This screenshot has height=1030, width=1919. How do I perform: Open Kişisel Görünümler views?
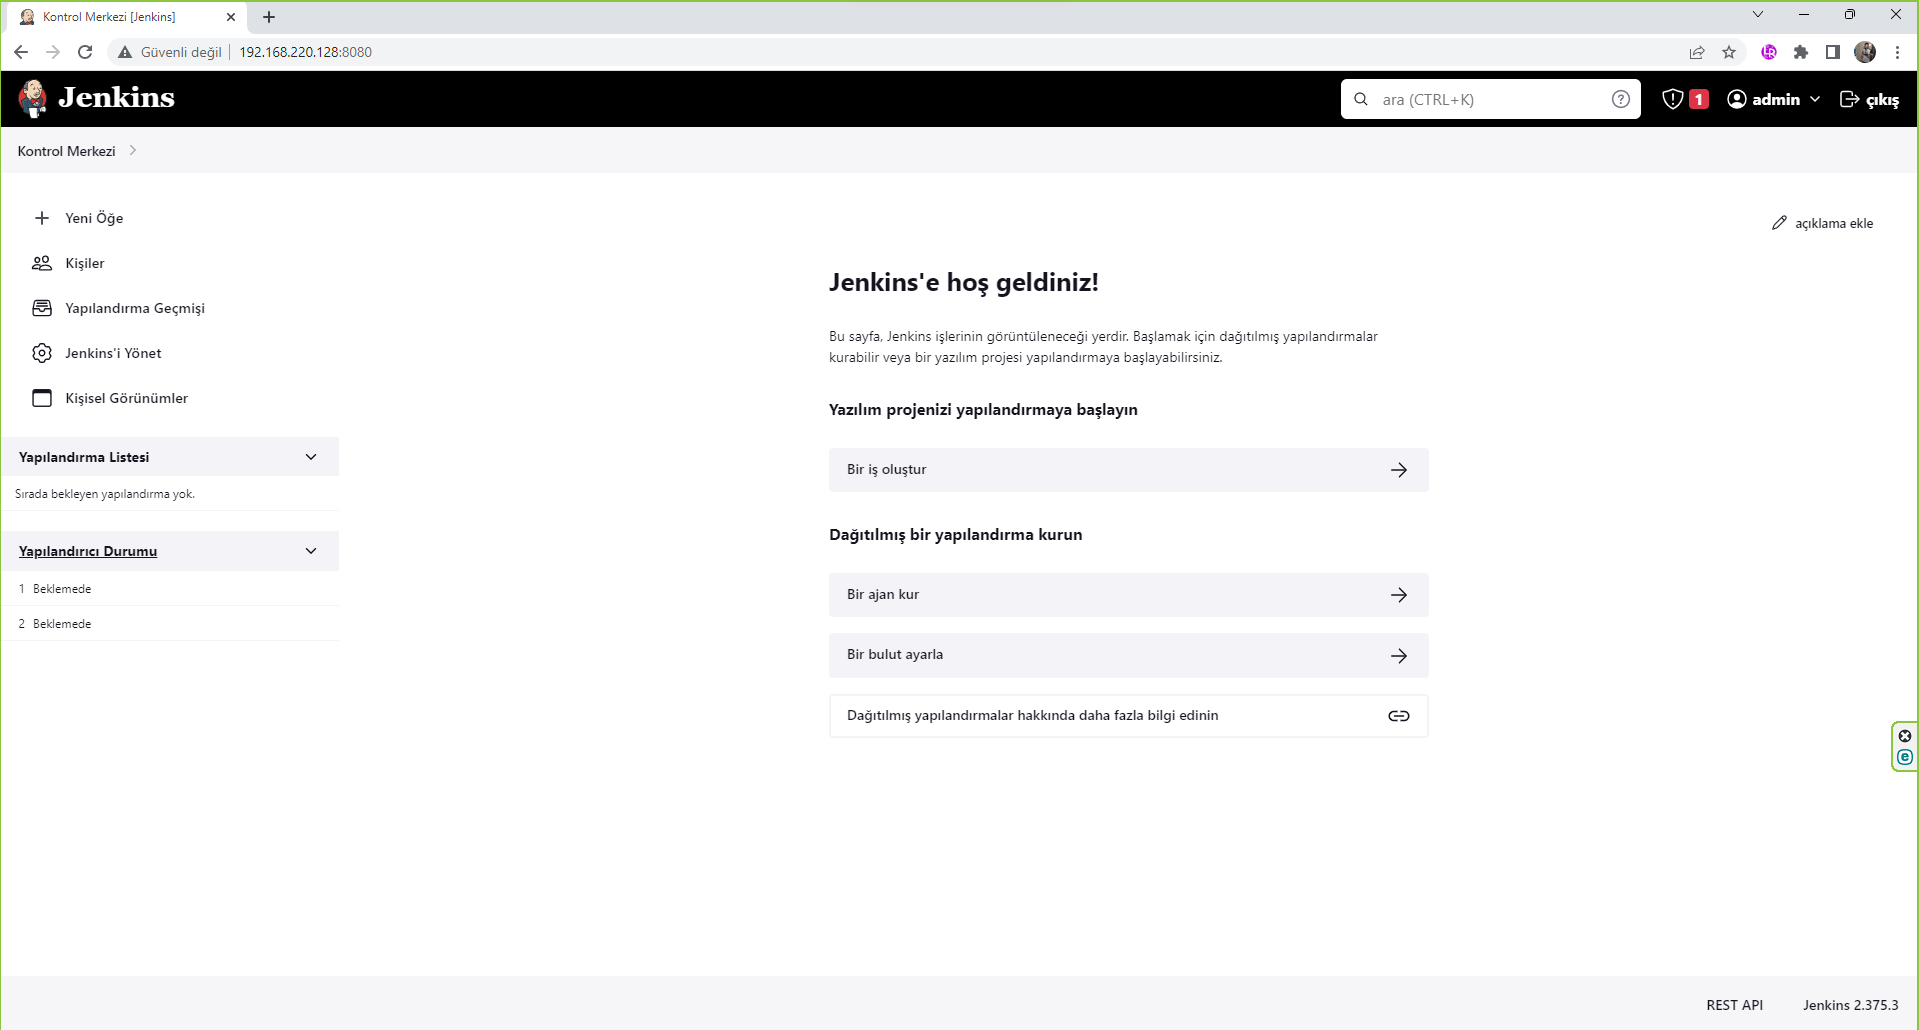coord(126,398)
